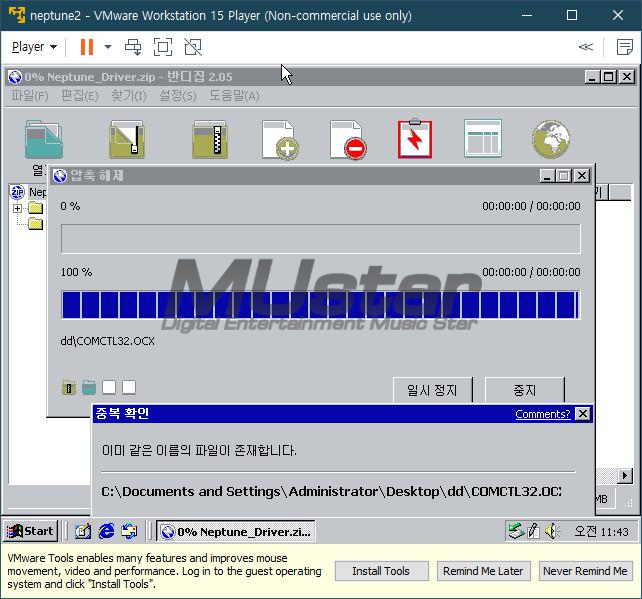Click the Install Tools button
Viewport: 642px width, 599px height.
tap(381, 571)
